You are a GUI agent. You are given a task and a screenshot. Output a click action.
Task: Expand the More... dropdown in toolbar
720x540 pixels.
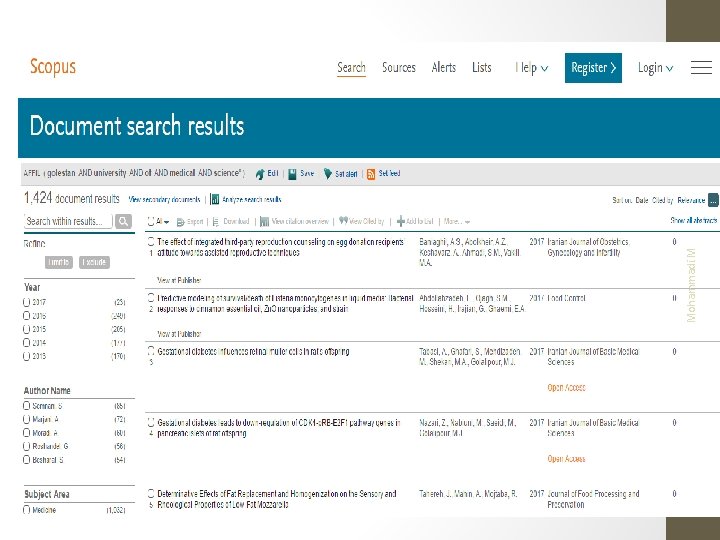[456, 222]
